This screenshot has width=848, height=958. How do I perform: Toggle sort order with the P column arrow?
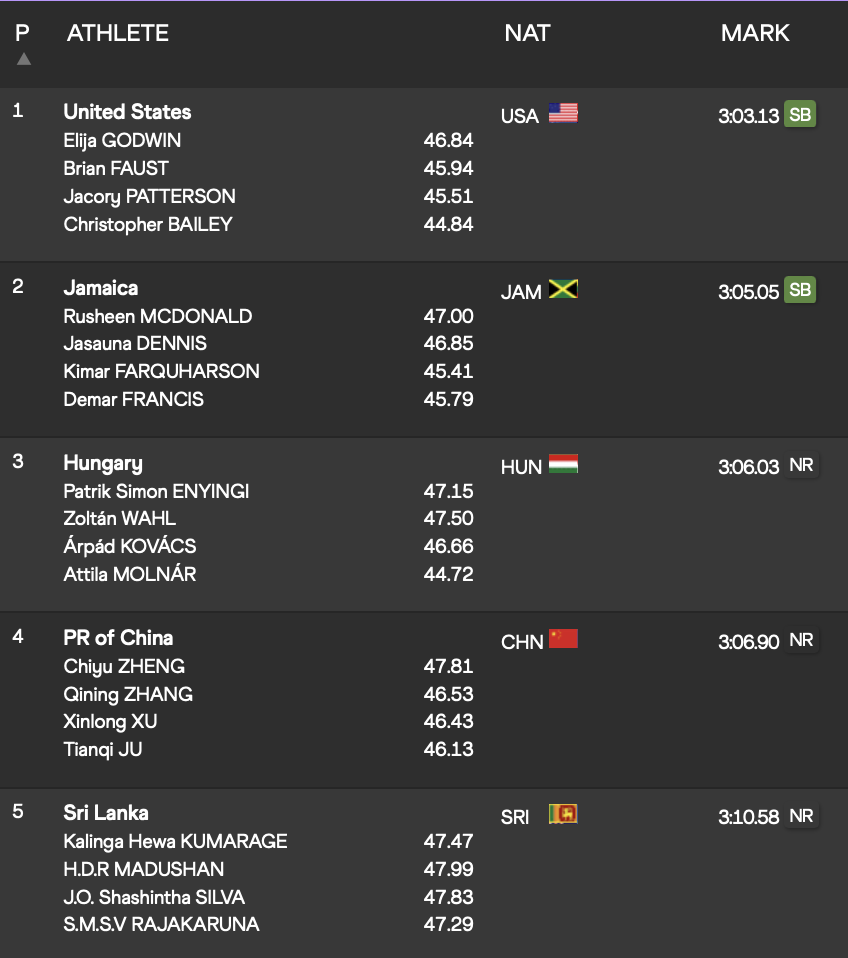23,59
